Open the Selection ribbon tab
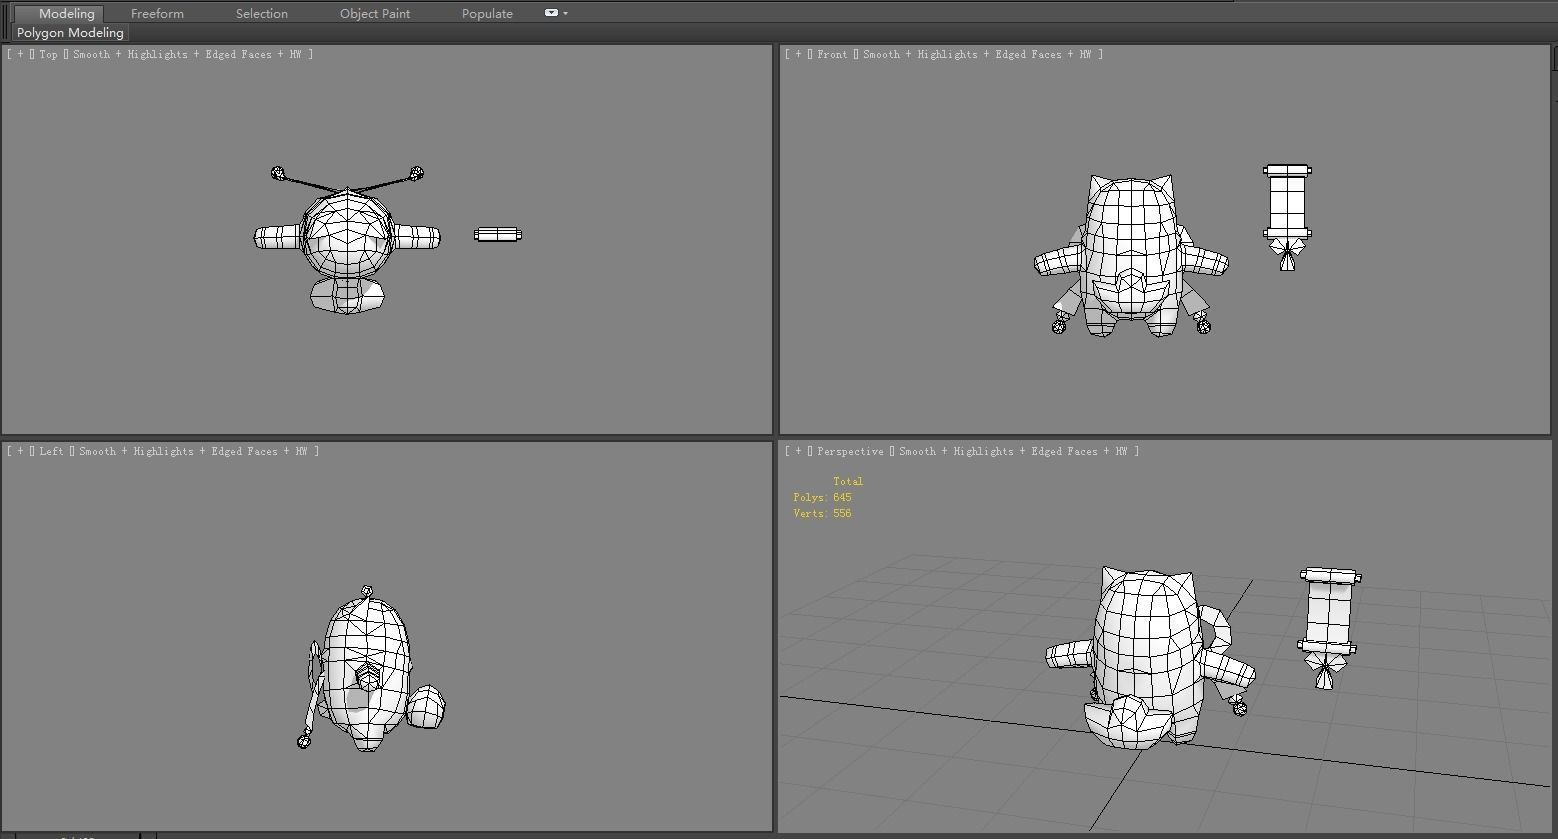This screenshot has width=1558, height=839. 261,14
